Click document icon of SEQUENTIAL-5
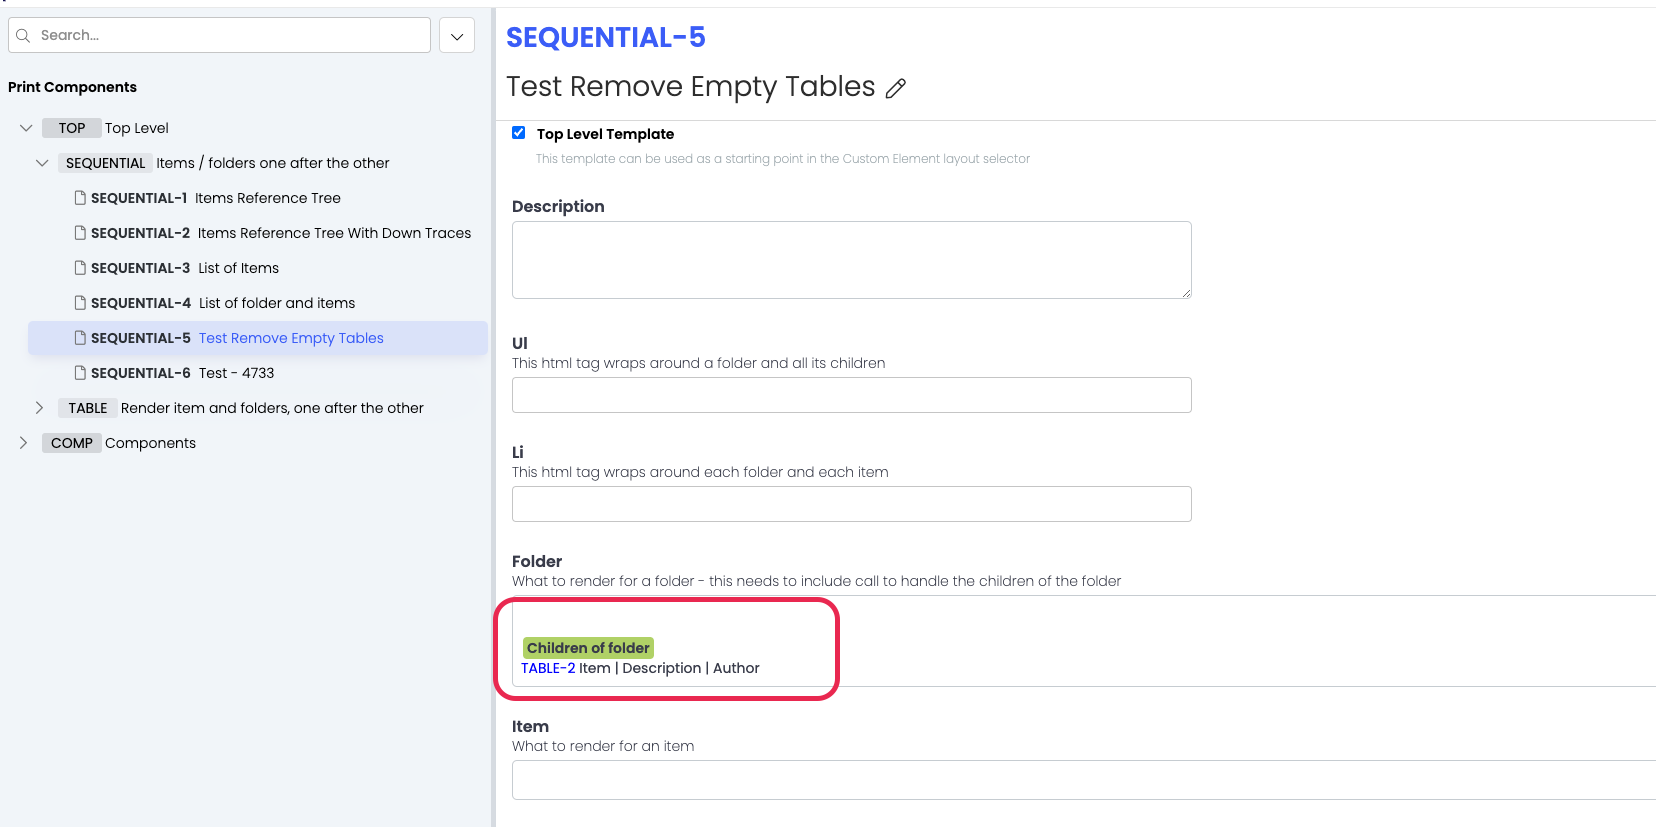Screen dimensions: 1656x827 tap(80, 338)
